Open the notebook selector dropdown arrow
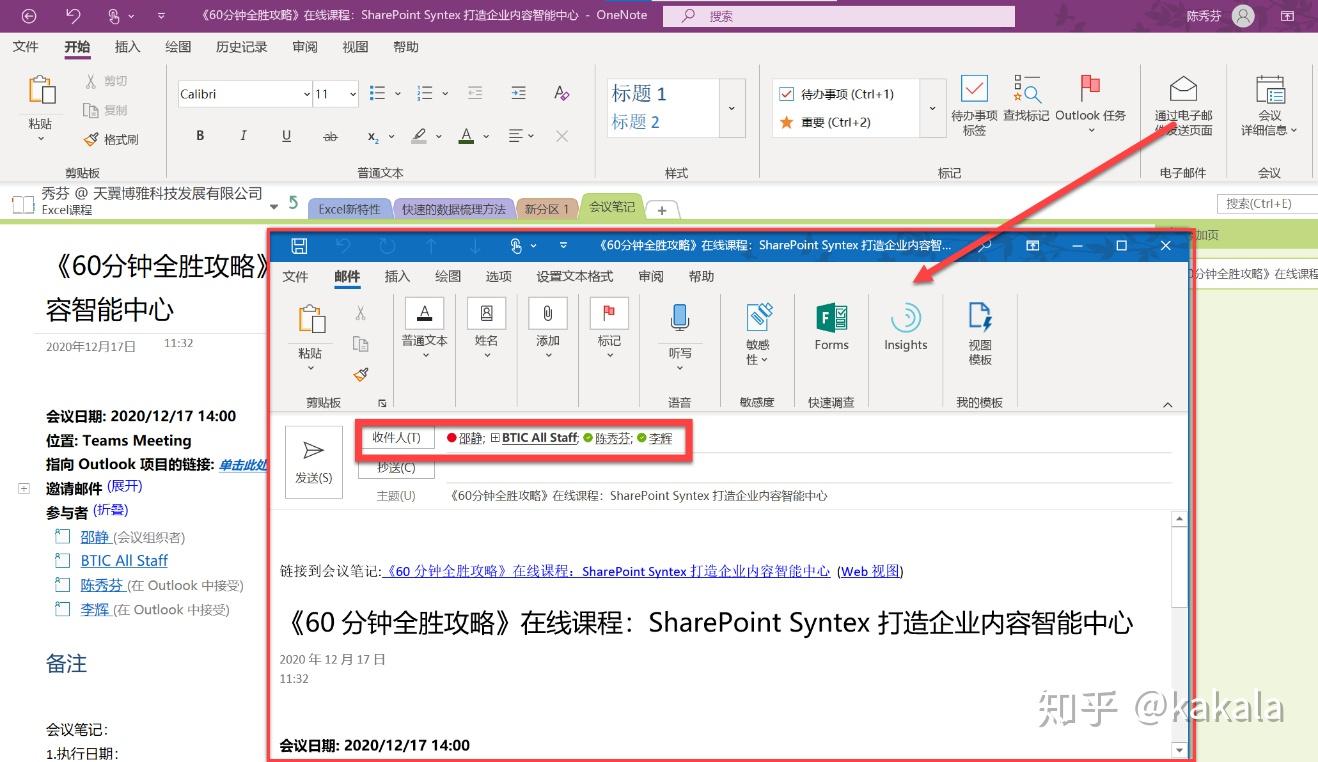The height and width of the screenshot is (762, 1318). pos(274,206)
